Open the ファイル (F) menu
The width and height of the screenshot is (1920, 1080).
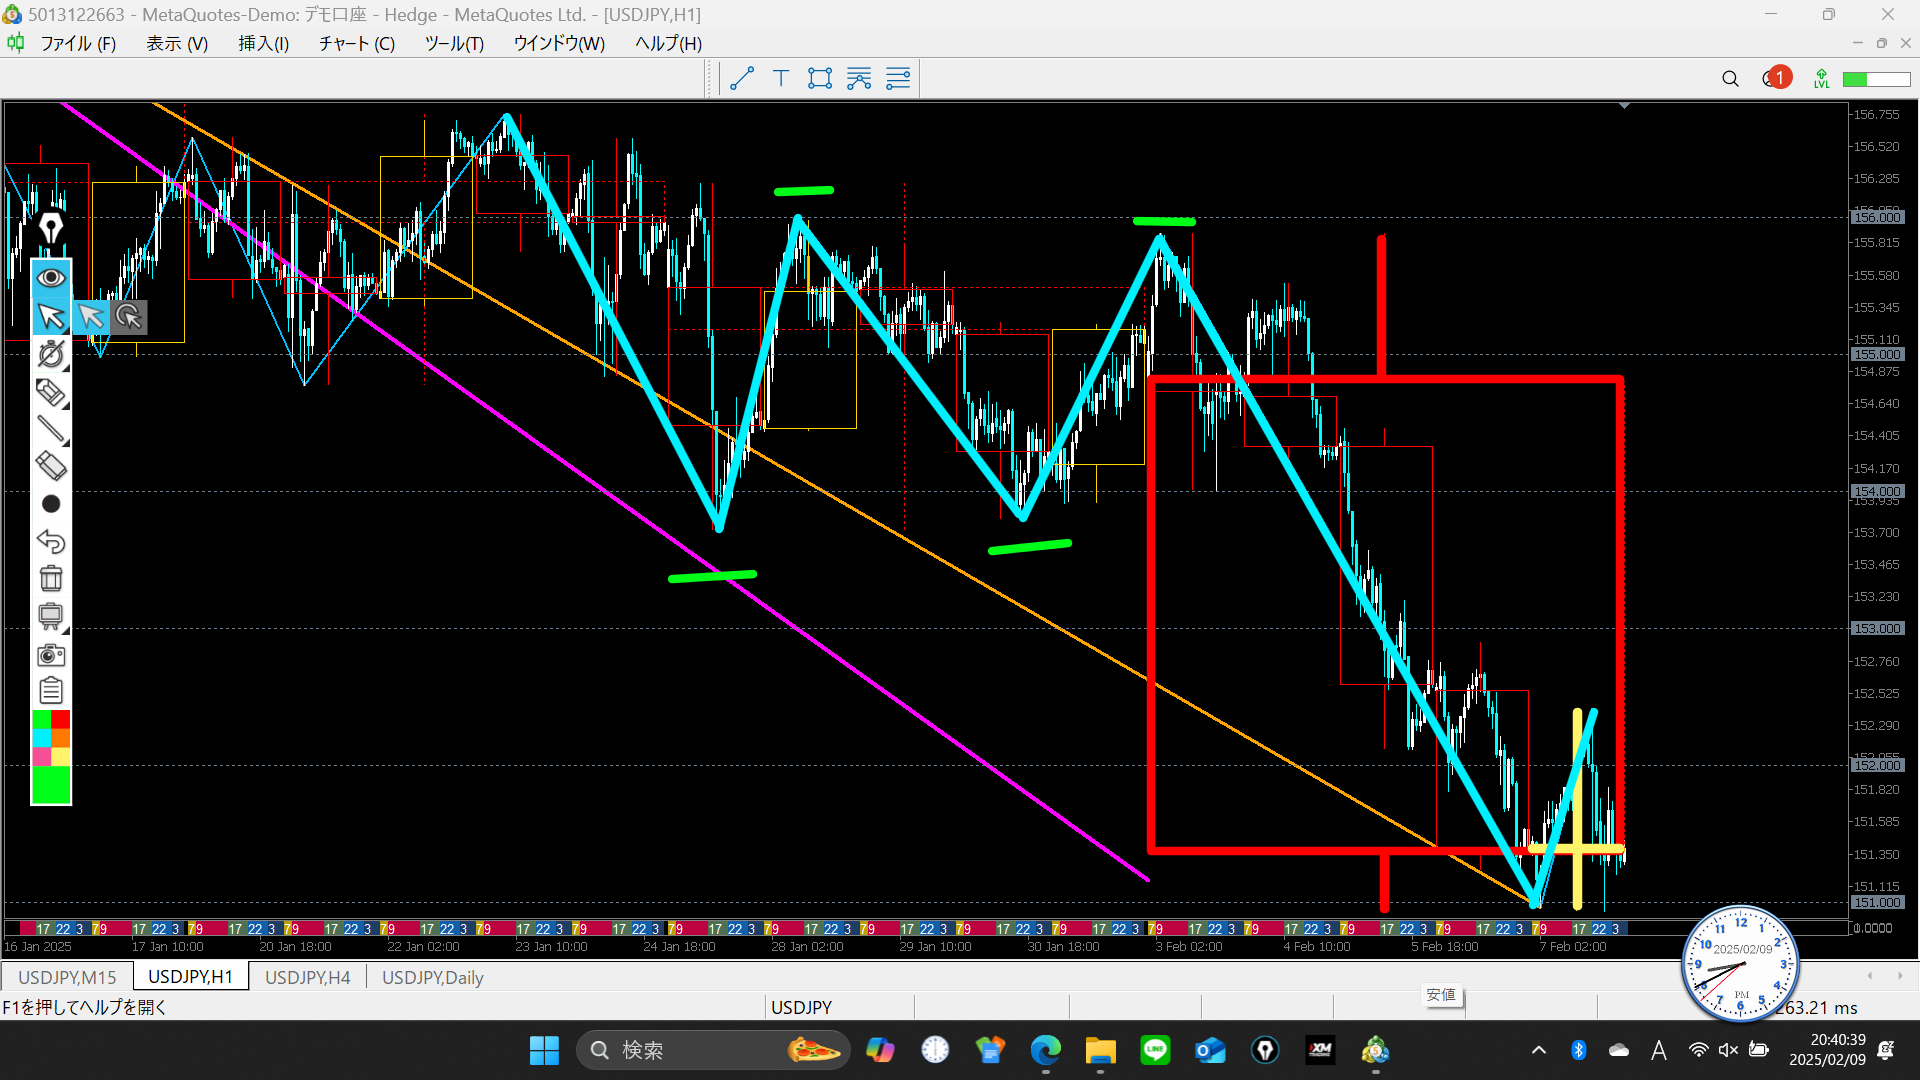click(x=78, y=43)
